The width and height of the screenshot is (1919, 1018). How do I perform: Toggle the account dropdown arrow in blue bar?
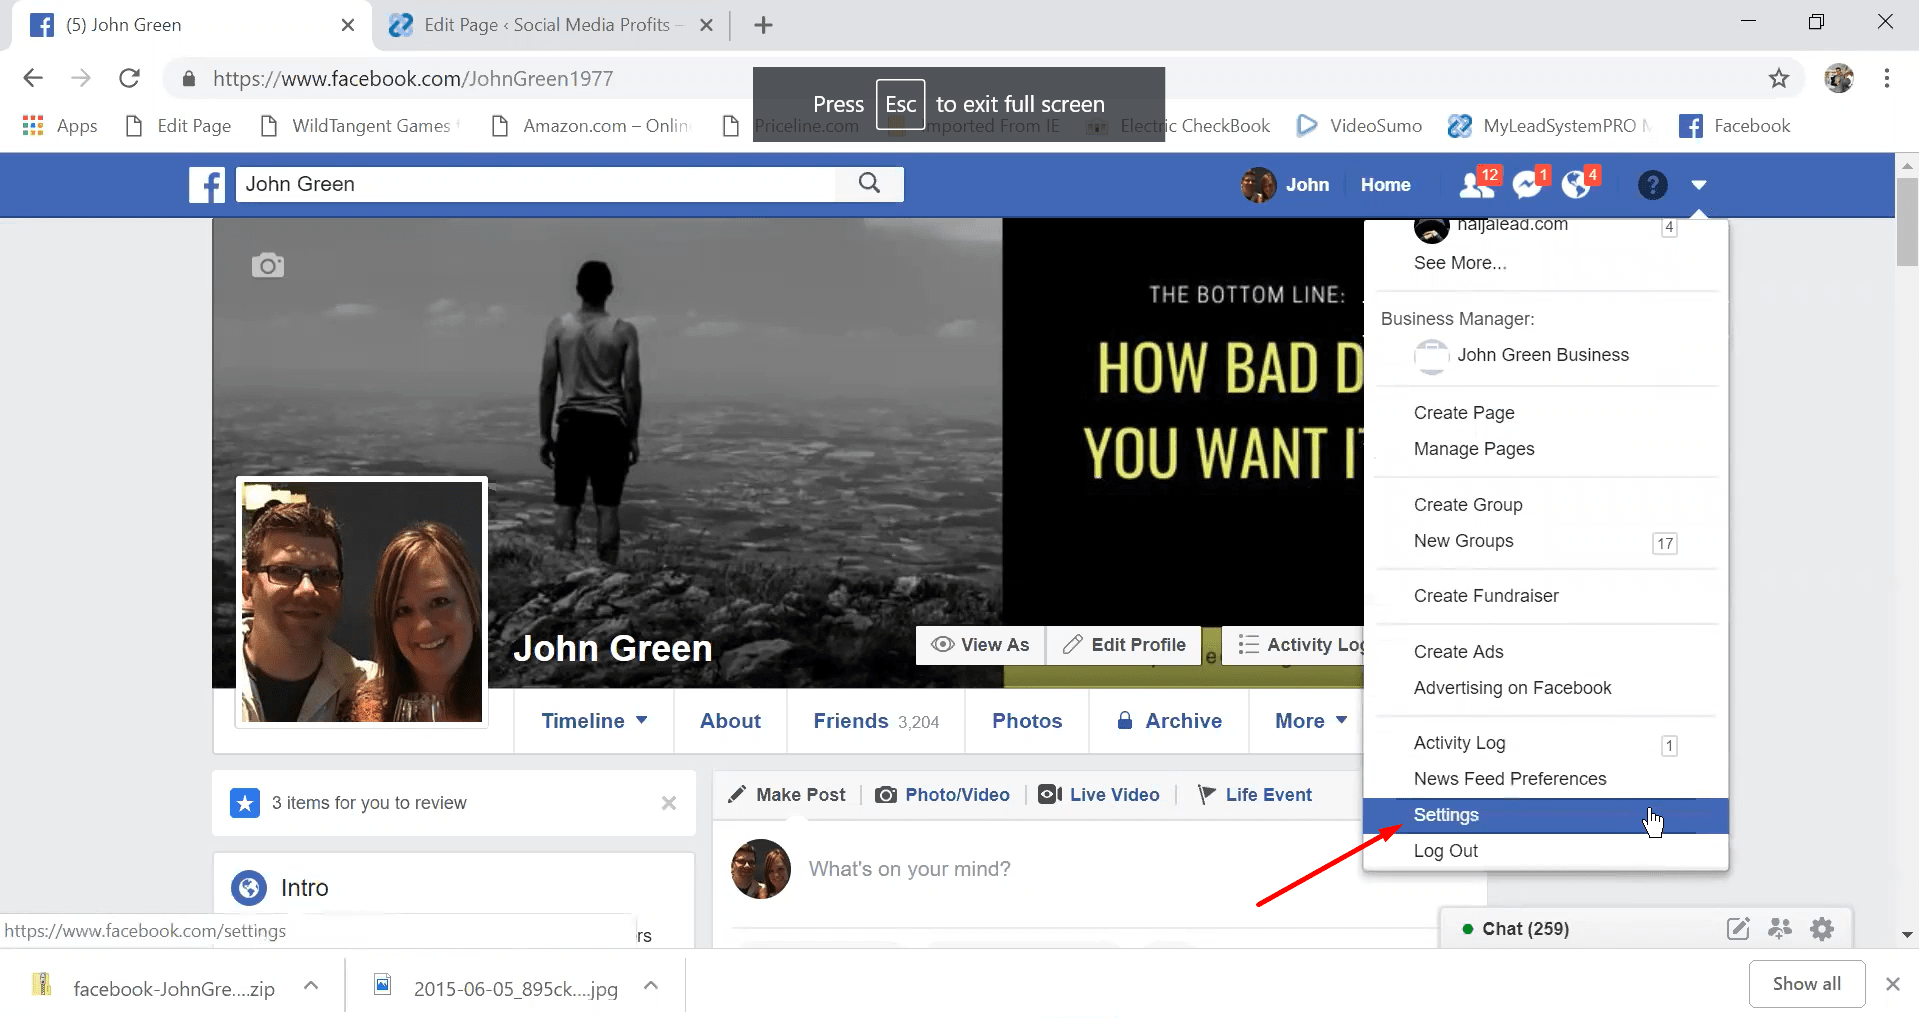coord(1699,185)
